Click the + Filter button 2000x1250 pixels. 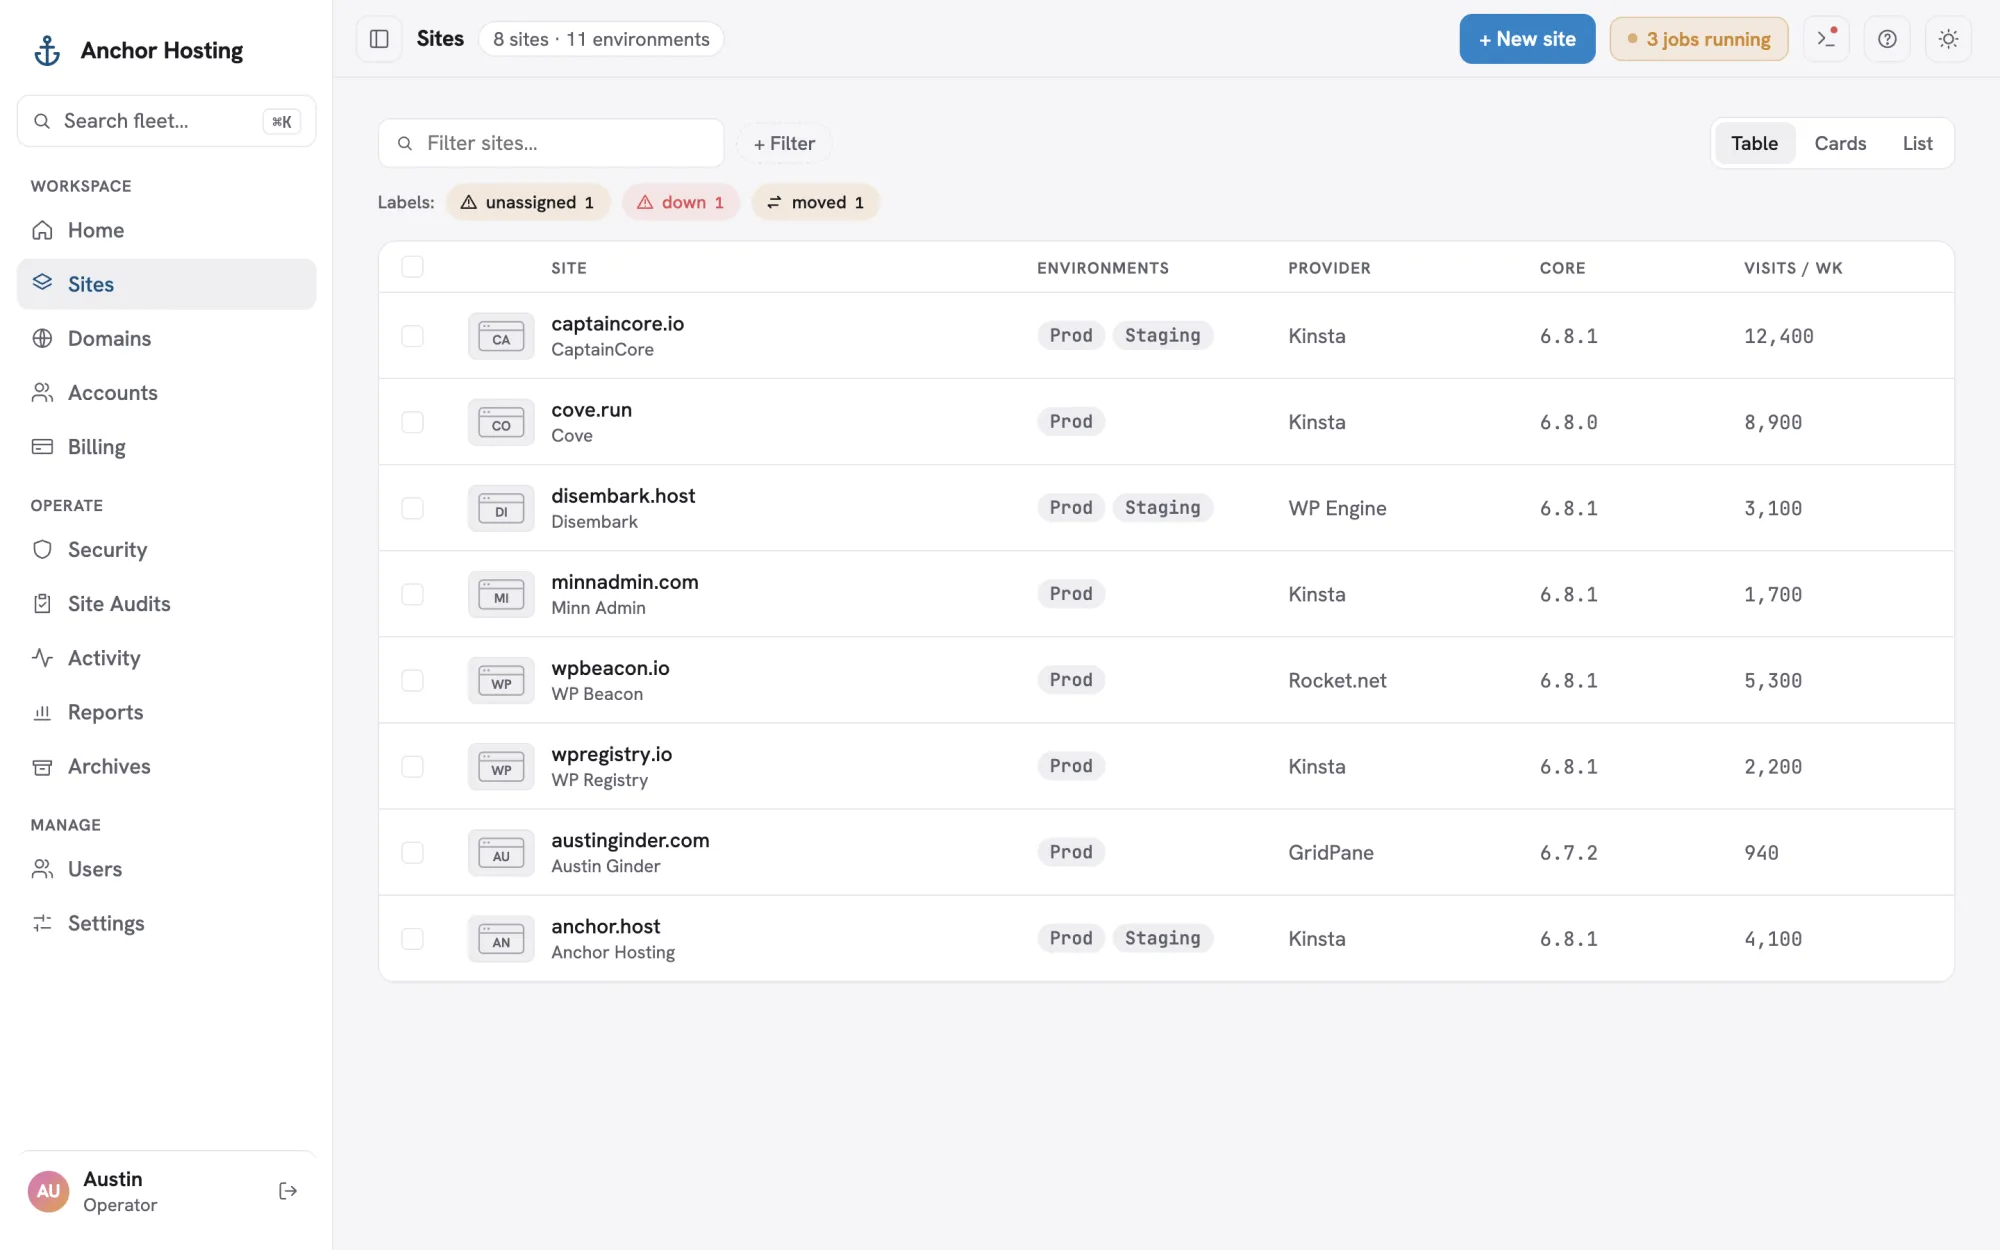point(784,143)
